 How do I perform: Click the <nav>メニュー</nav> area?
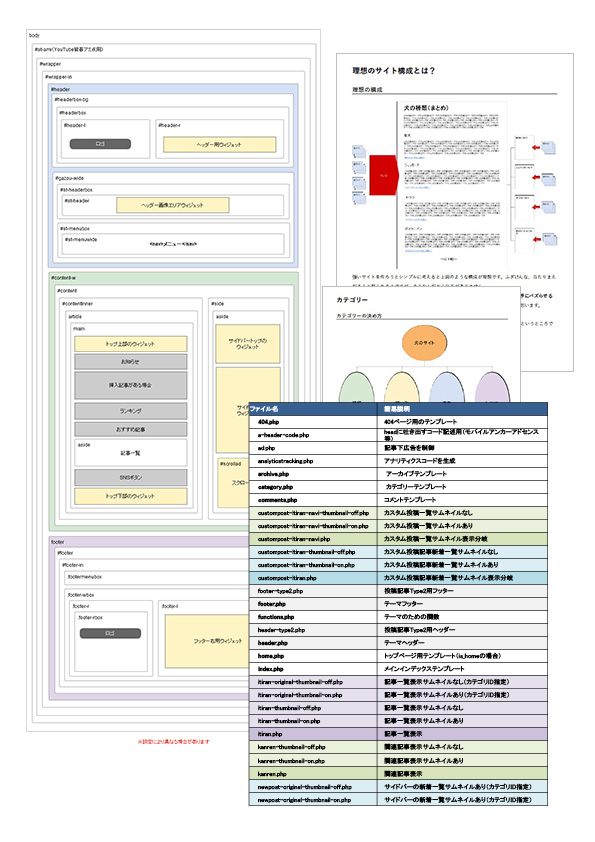tap(173, 244)
